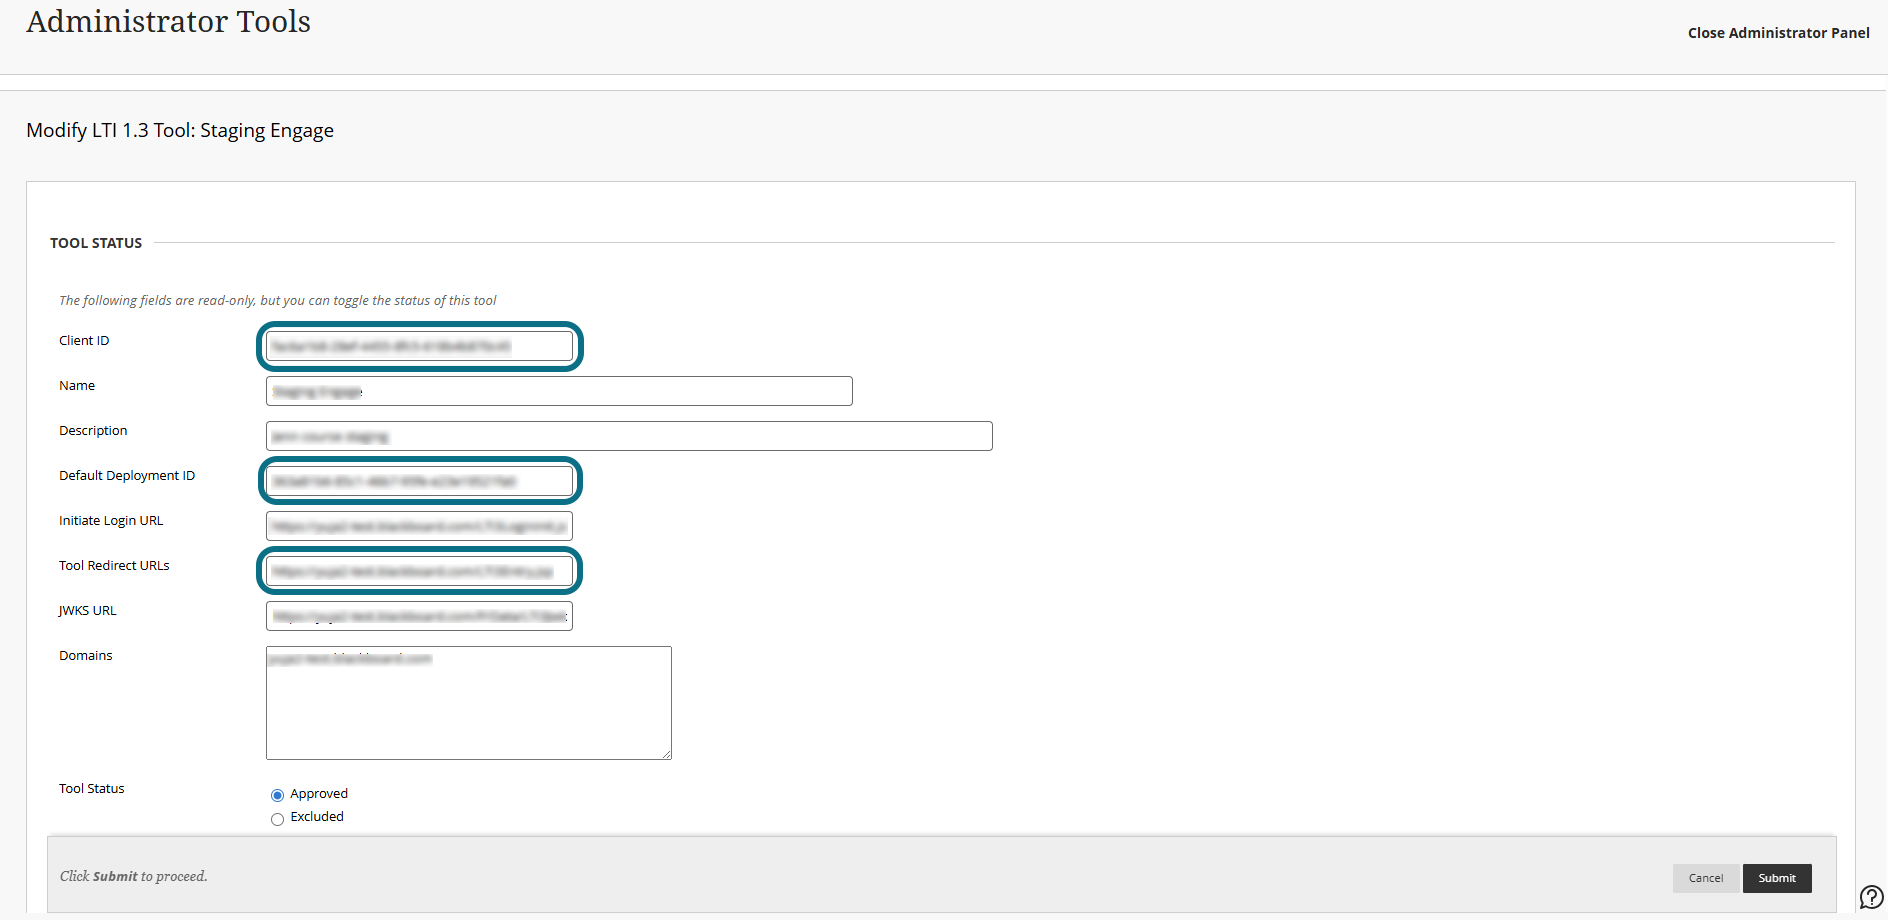Click the Client ID field

(x=419, y=346)
